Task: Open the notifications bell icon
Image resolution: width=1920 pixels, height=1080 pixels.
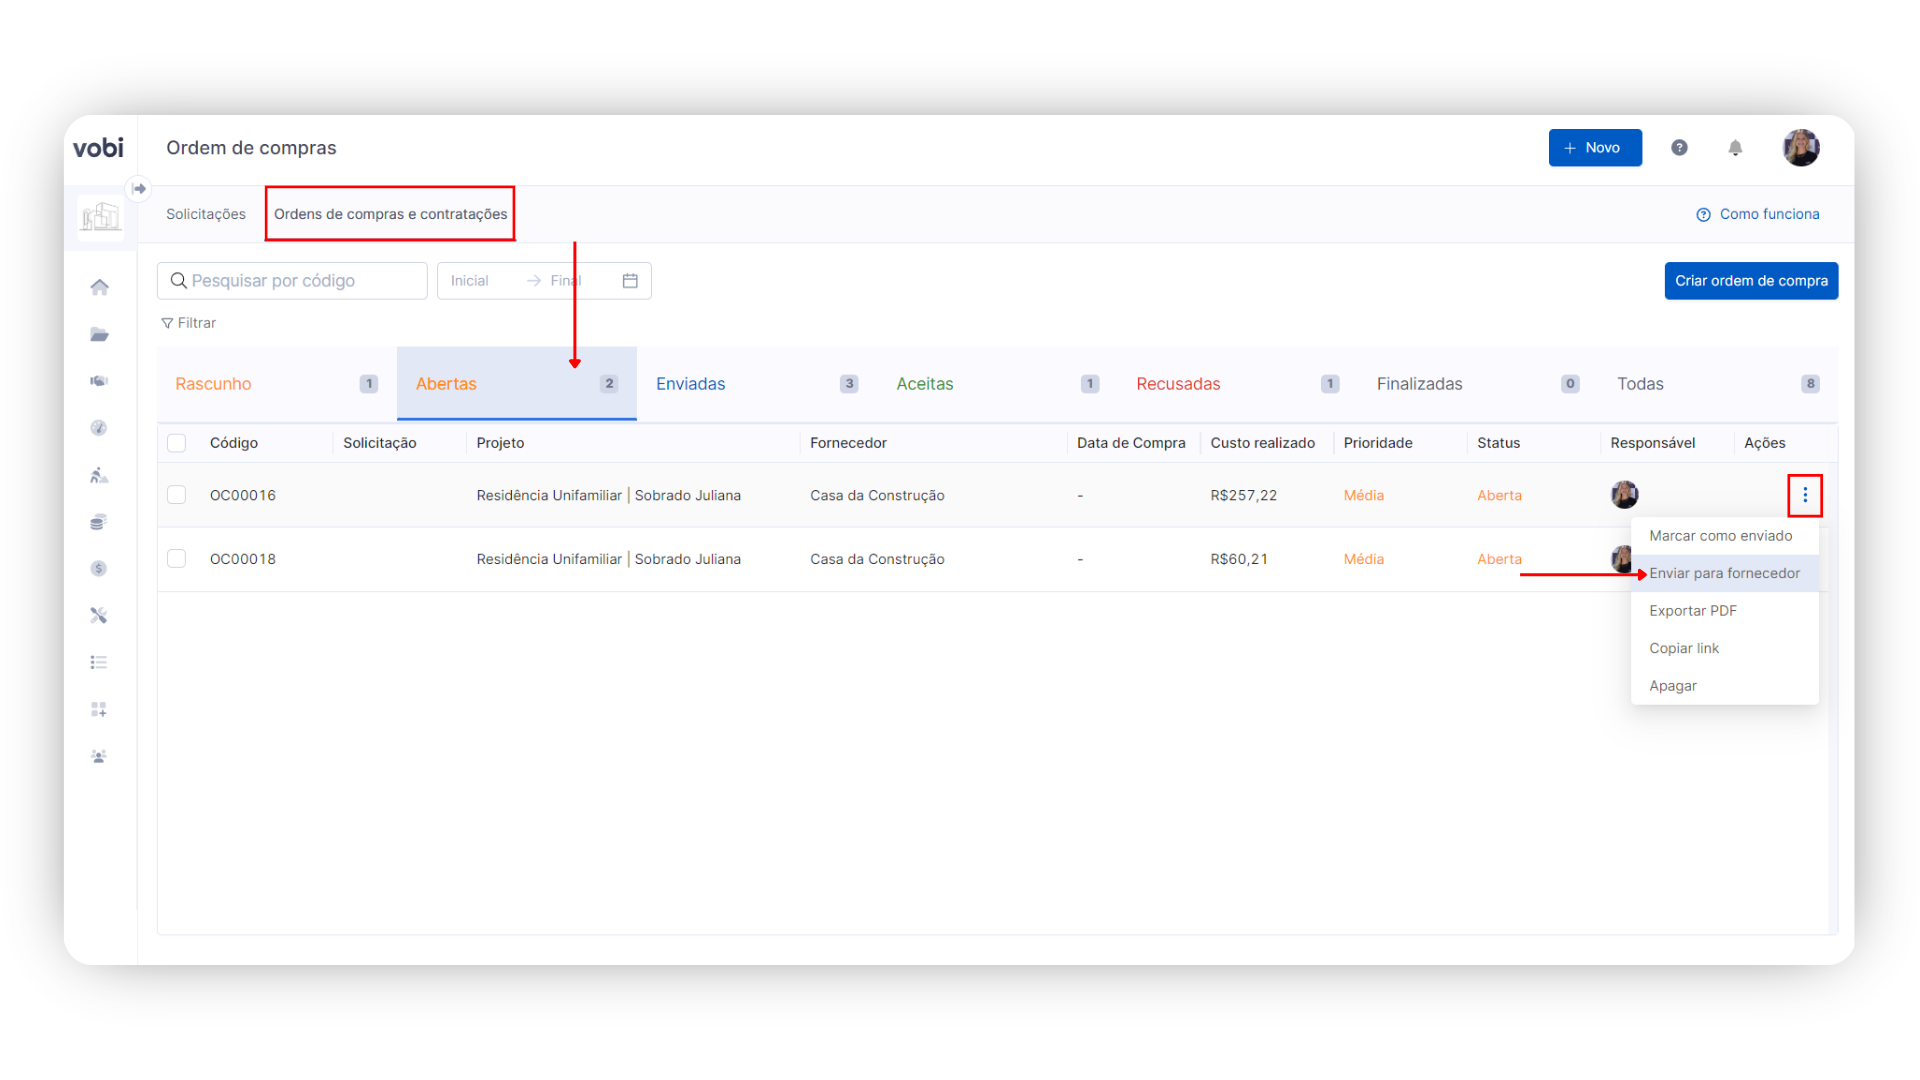Action: point(1735,148)
